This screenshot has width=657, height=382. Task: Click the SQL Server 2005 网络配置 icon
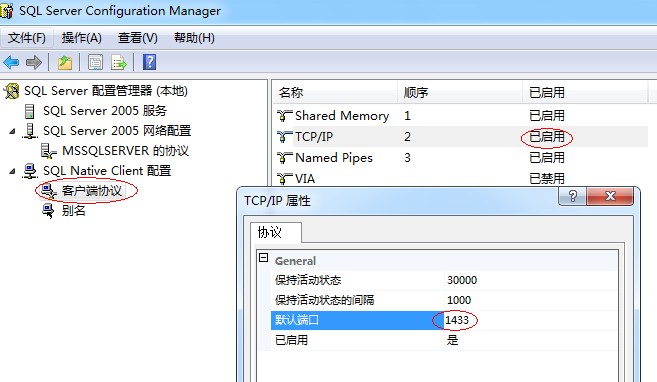[x=30, y=131]
